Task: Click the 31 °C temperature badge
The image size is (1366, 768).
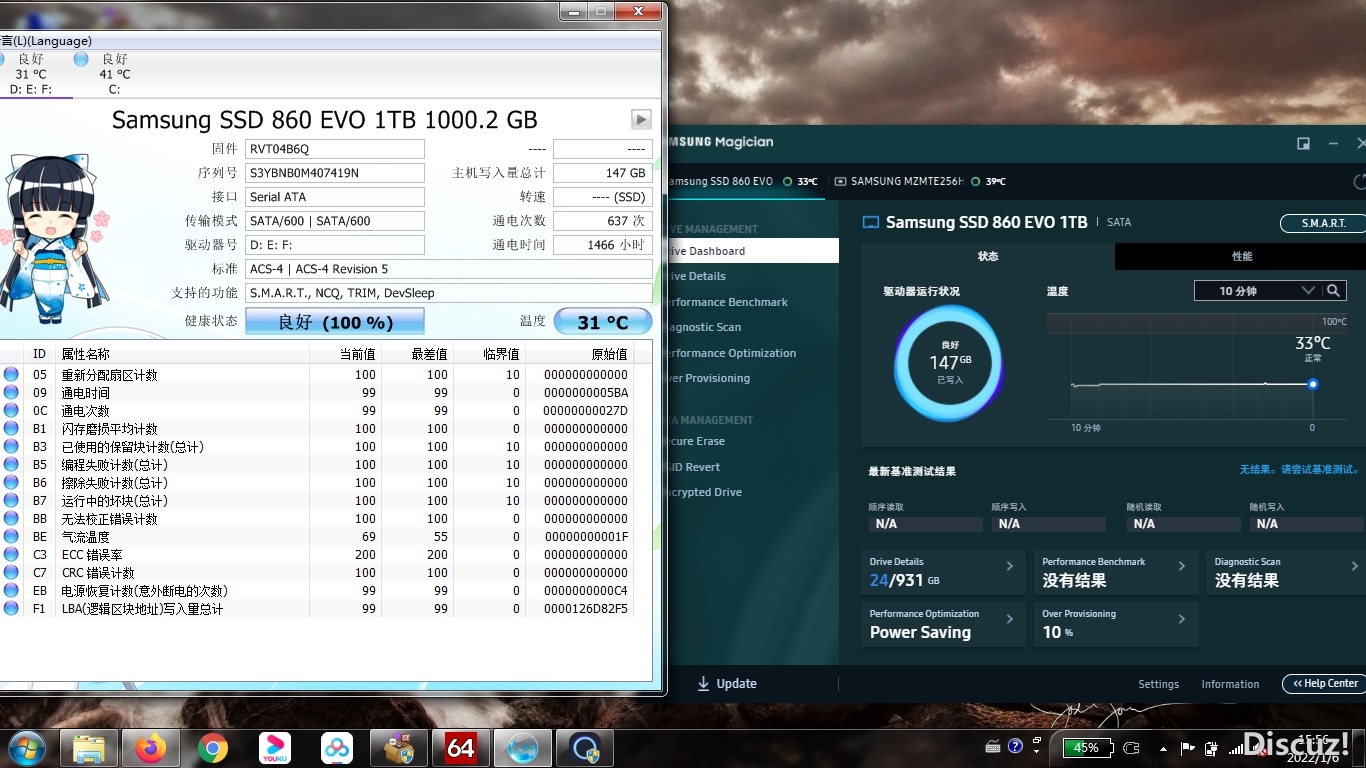Action: coord(602,321)
